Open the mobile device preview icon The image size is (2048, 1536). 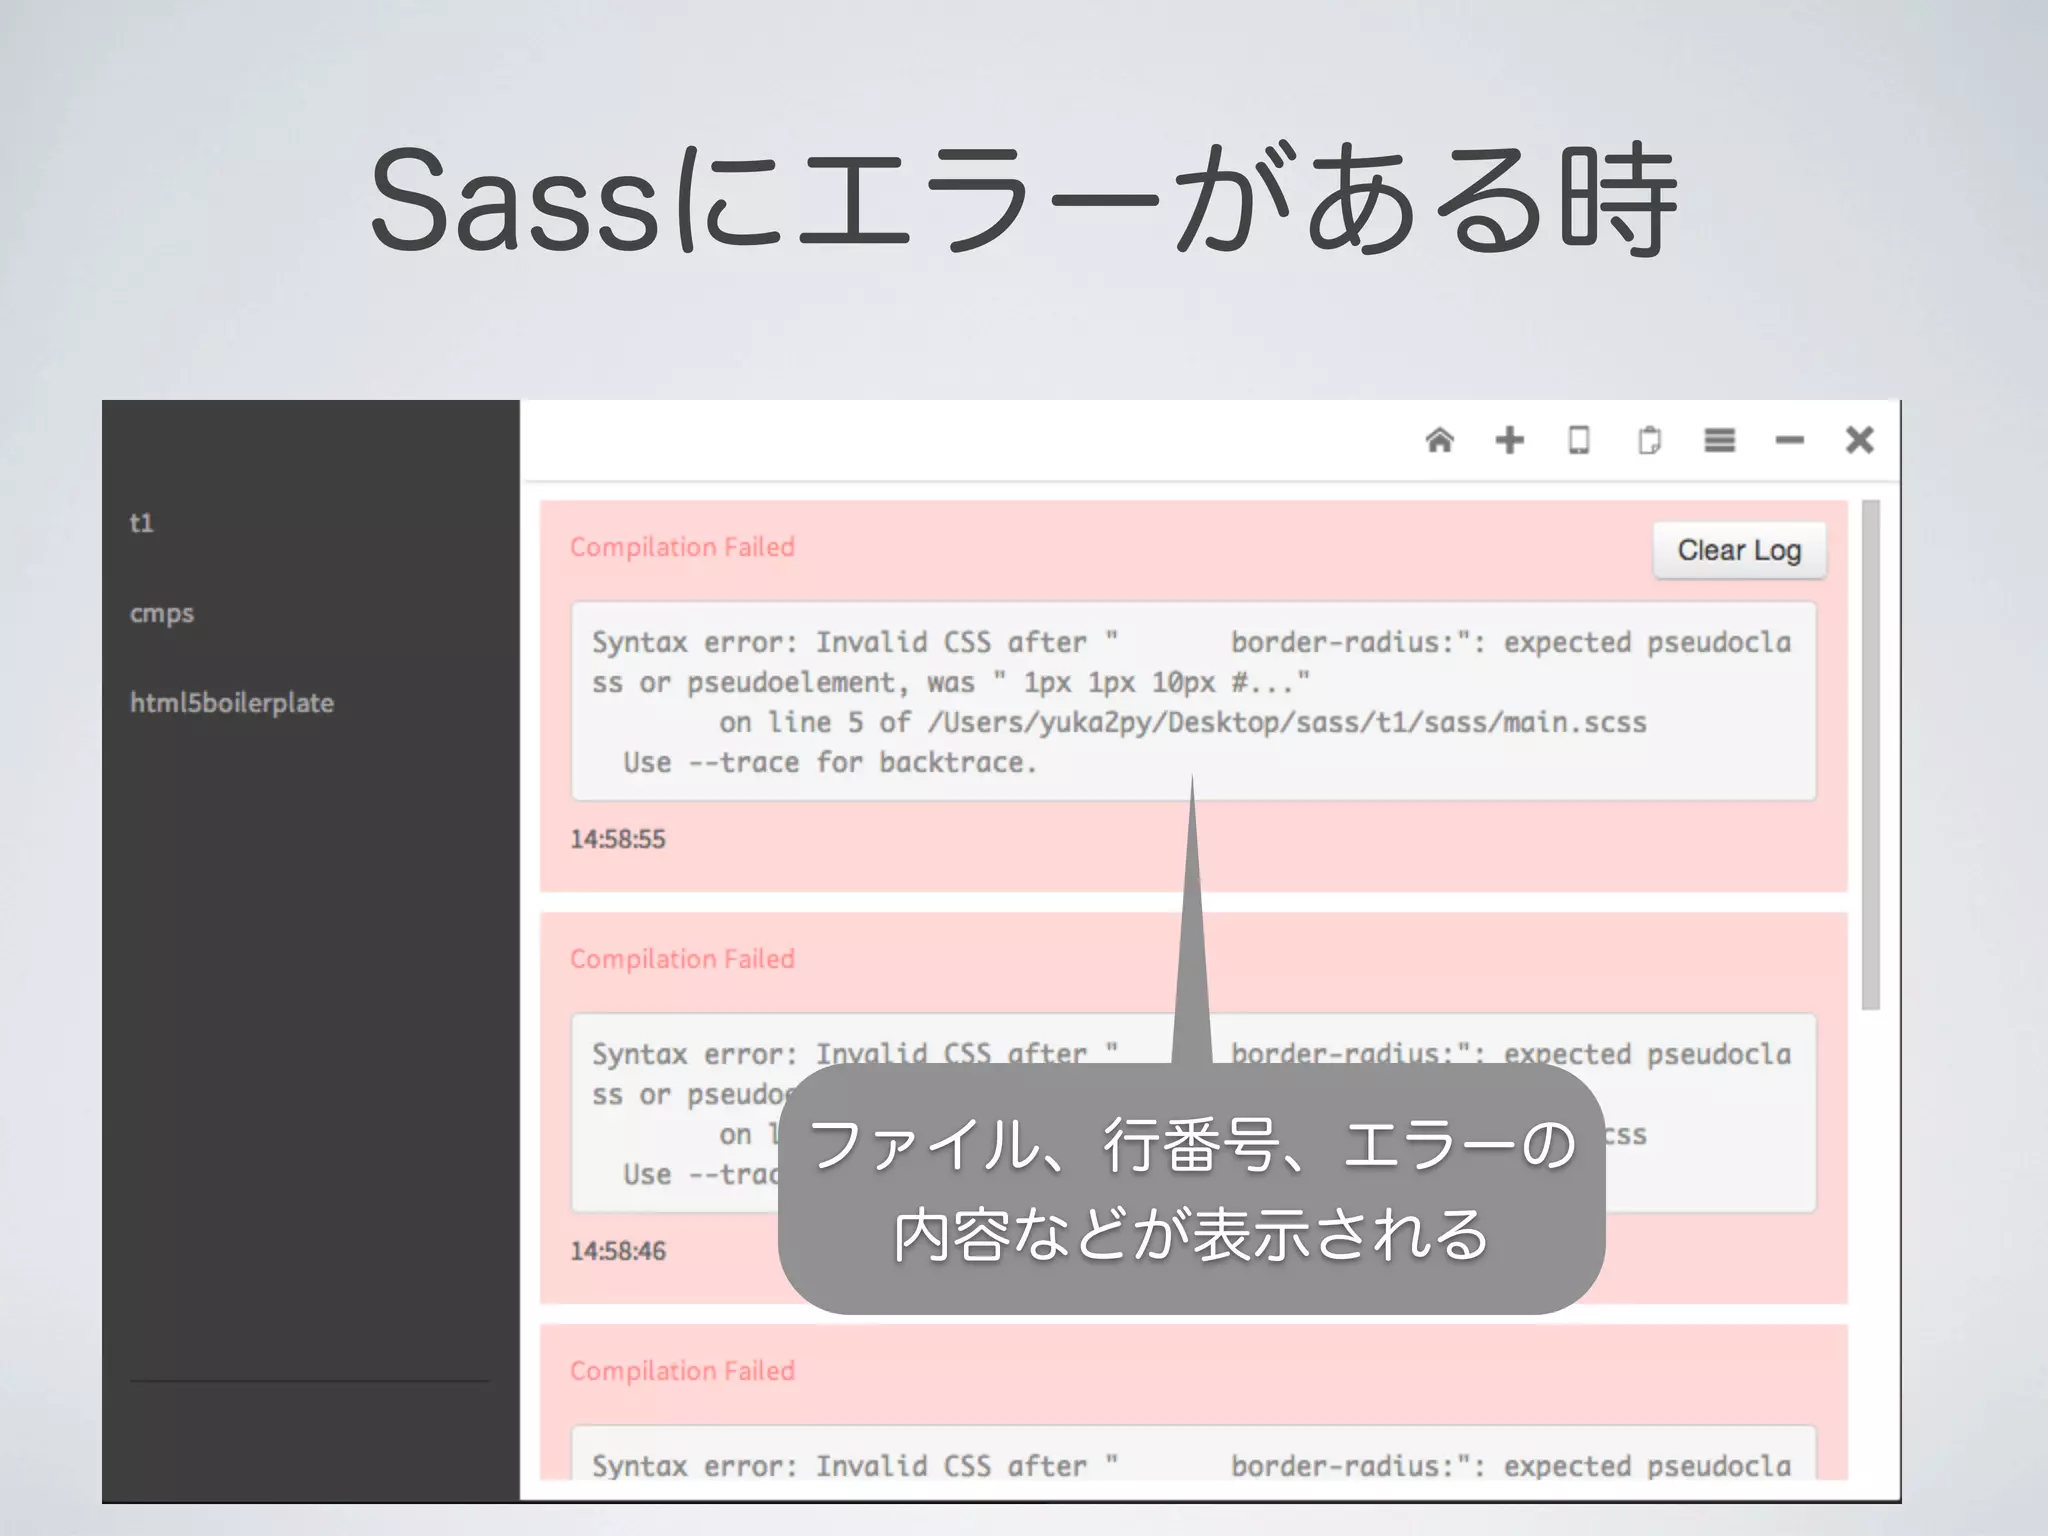click(1579, 440)
